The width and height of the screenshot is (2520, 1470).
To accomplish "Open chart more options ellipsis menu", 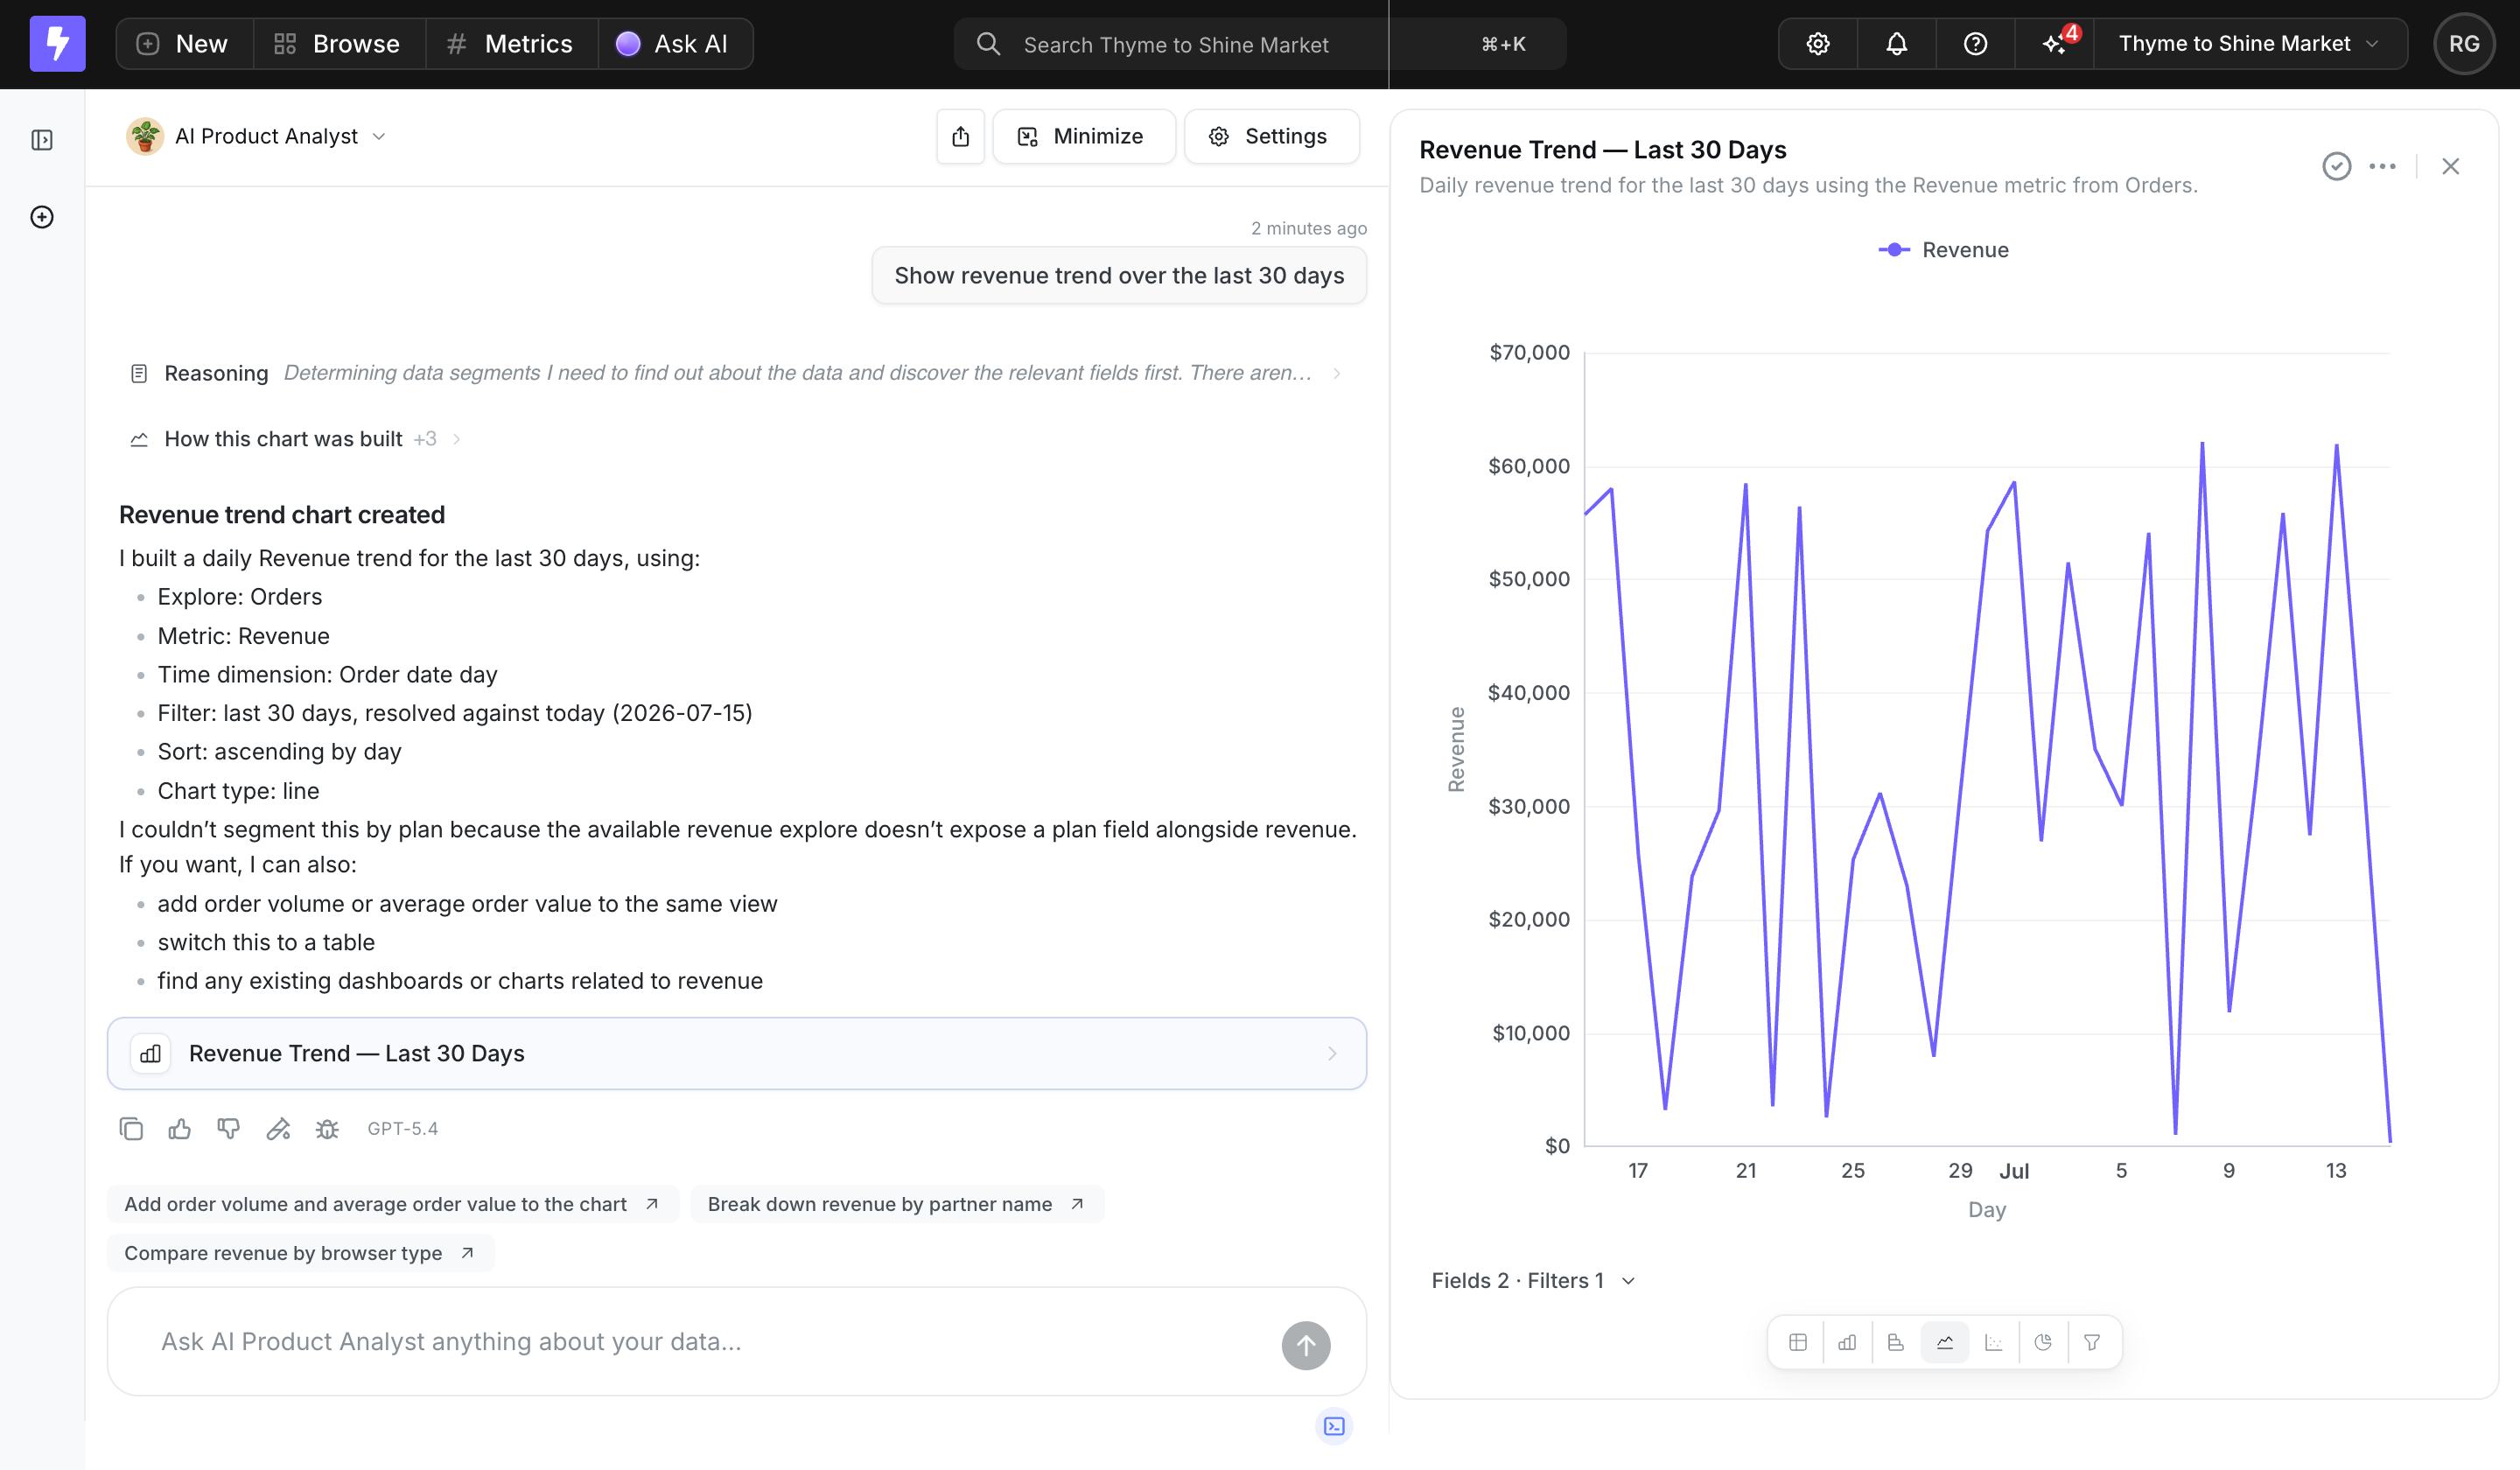I will coord(2383,166).
